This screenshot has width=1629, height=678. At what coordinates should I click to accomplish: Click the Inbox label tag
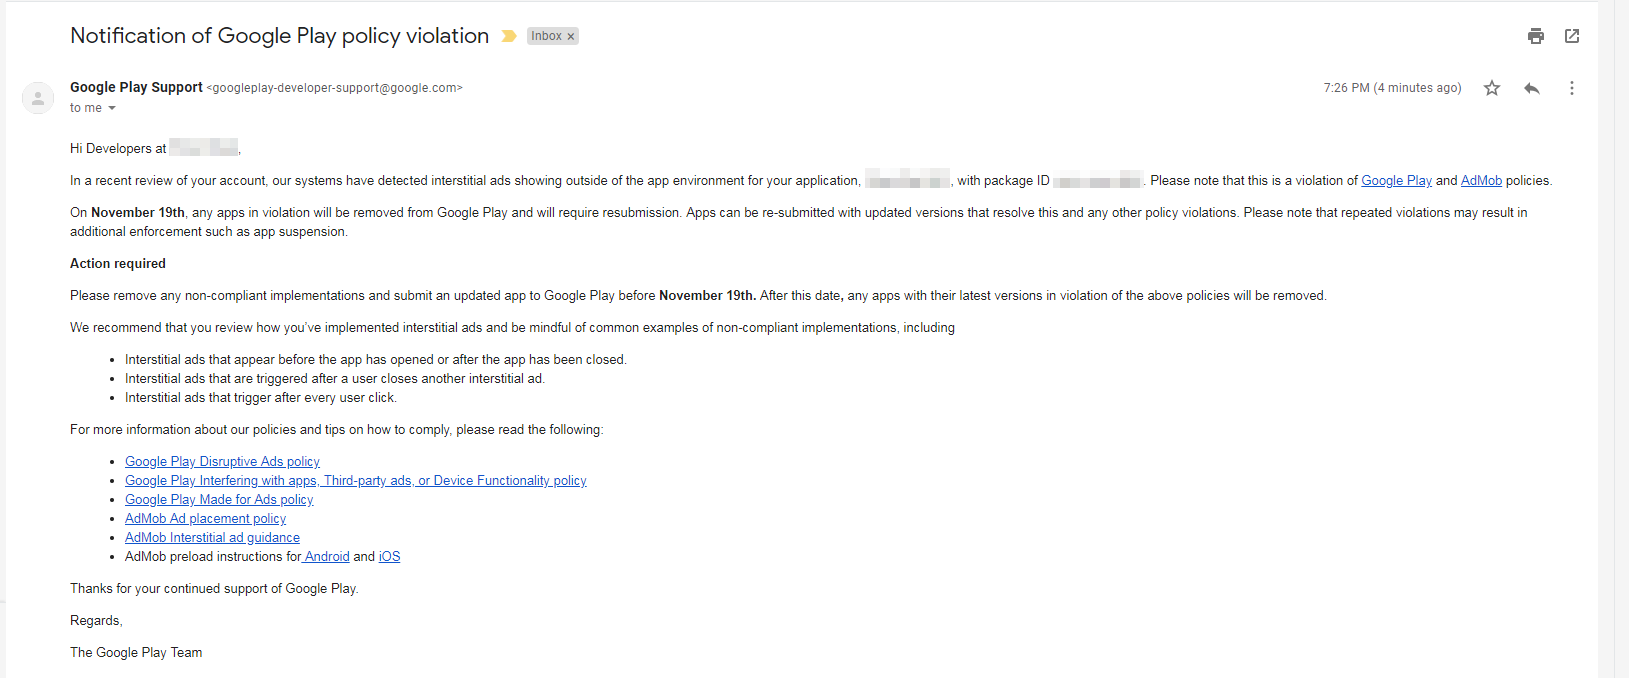point(546,36)
